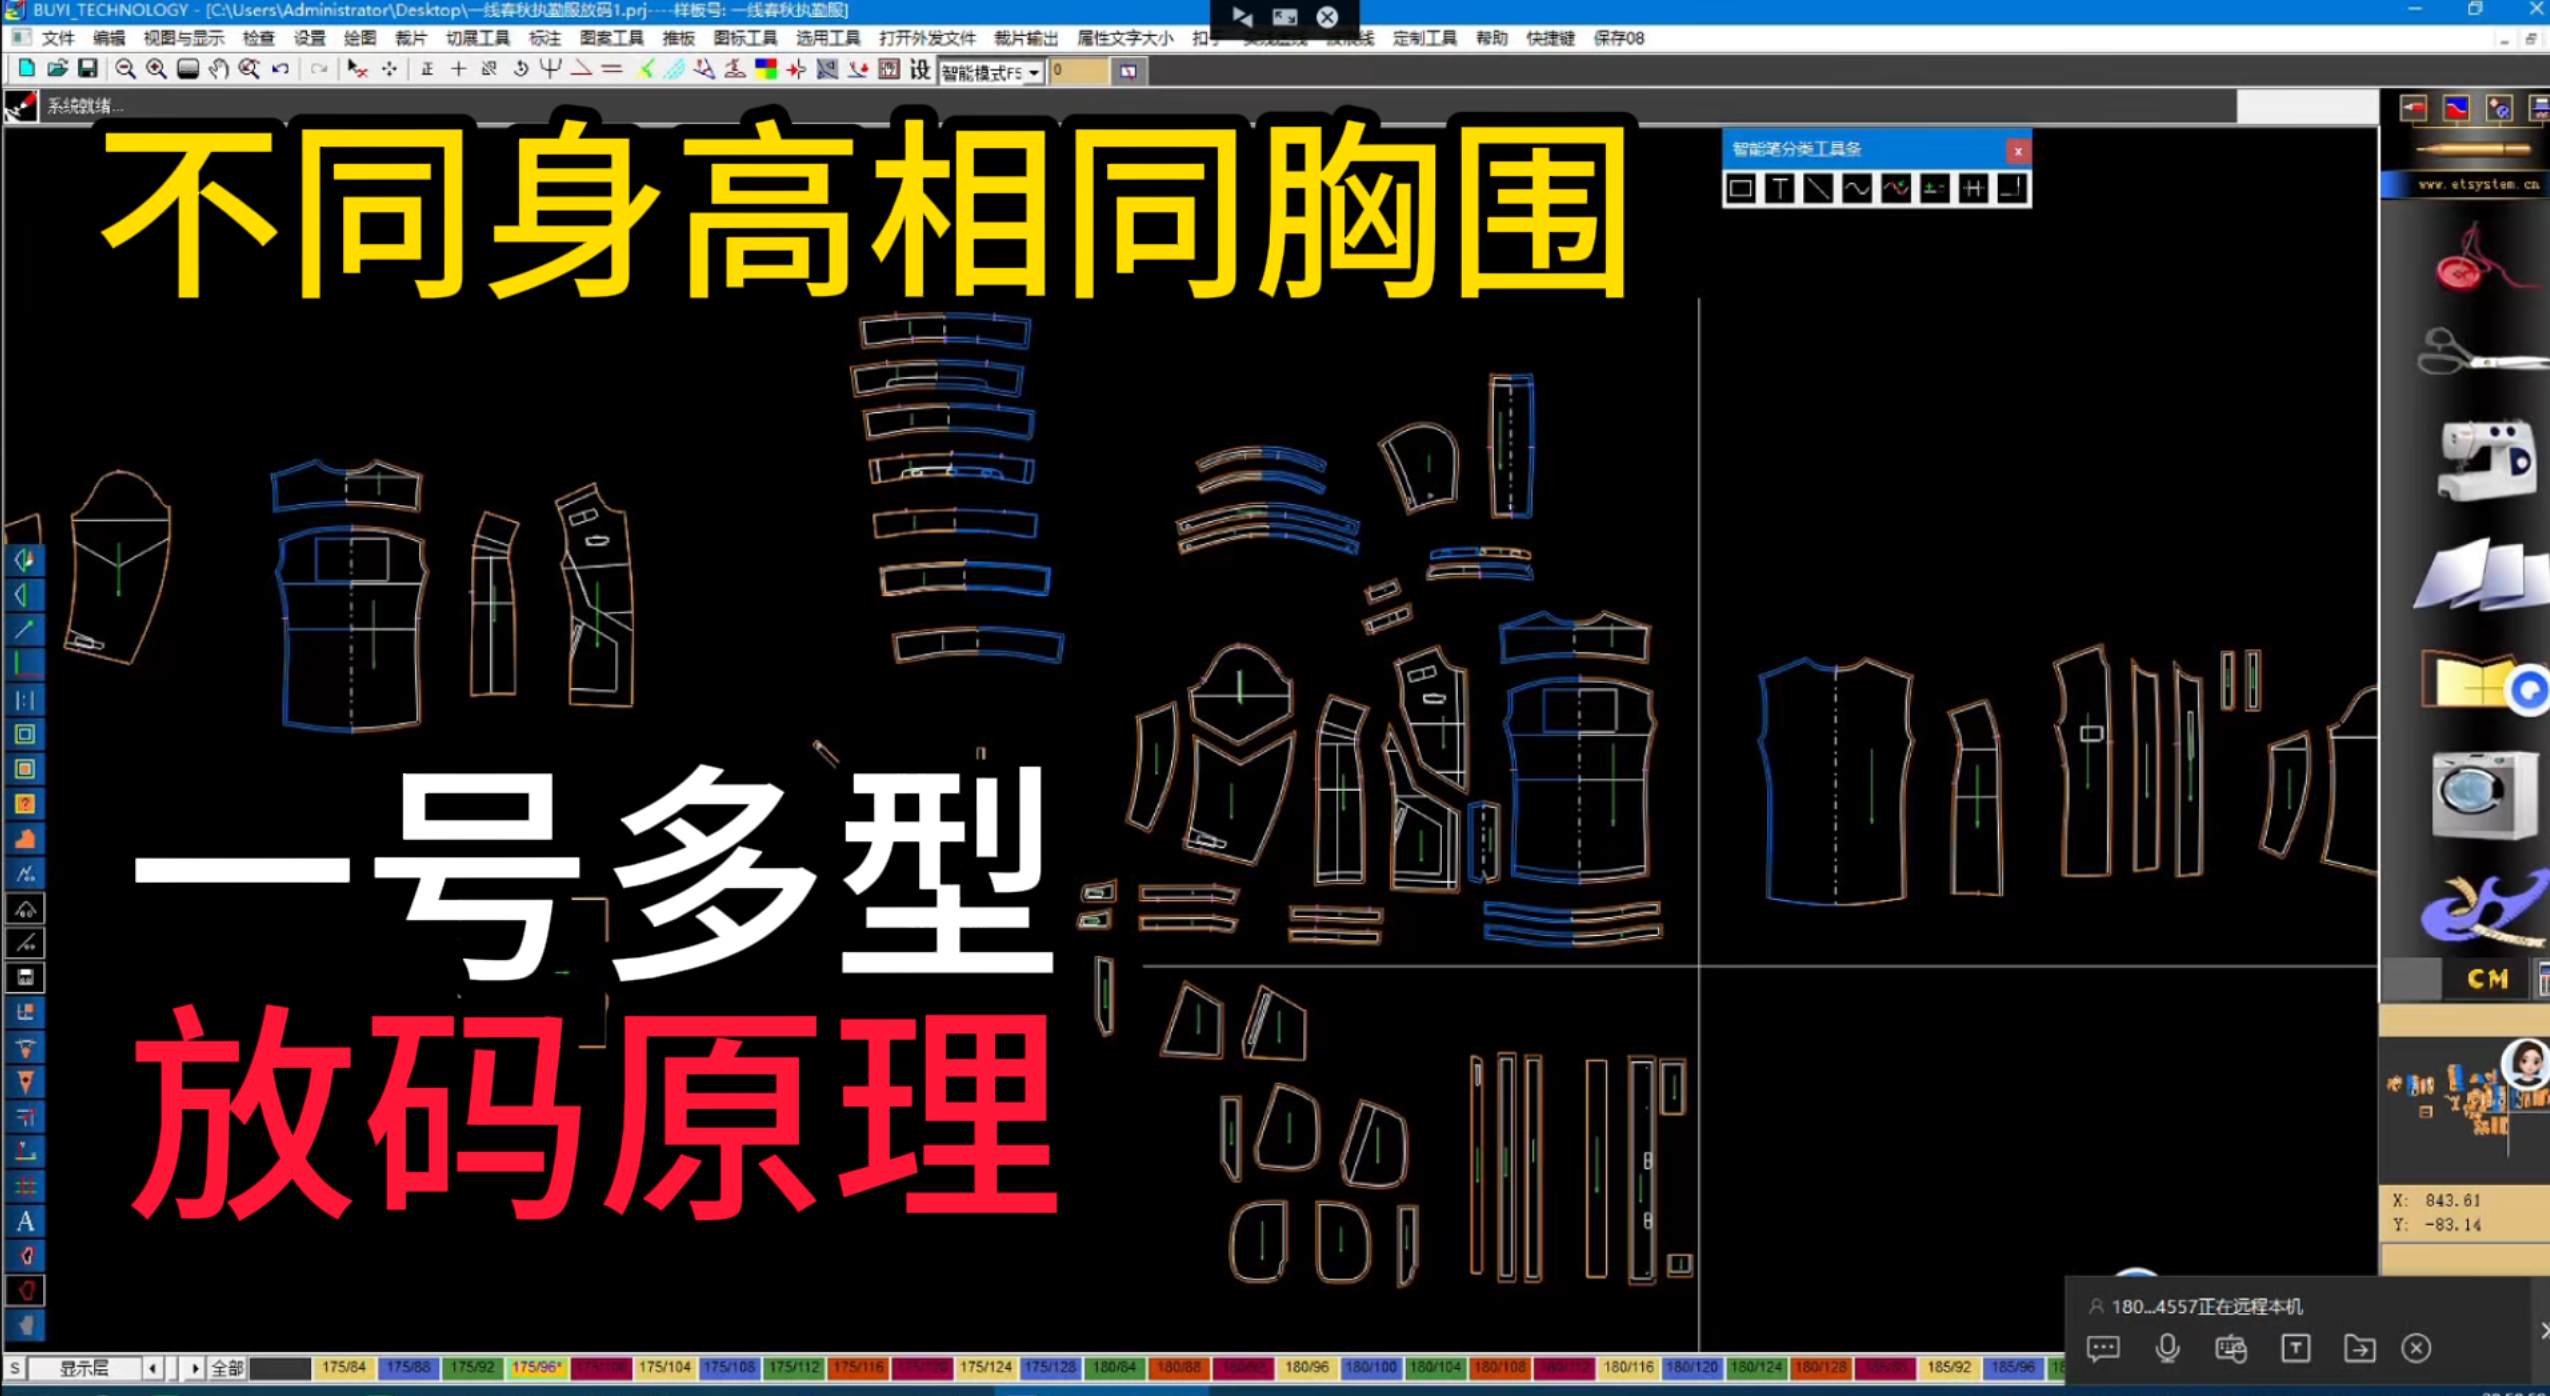Open the 智能模式F5 dropdown arrow

[1035, 72]
